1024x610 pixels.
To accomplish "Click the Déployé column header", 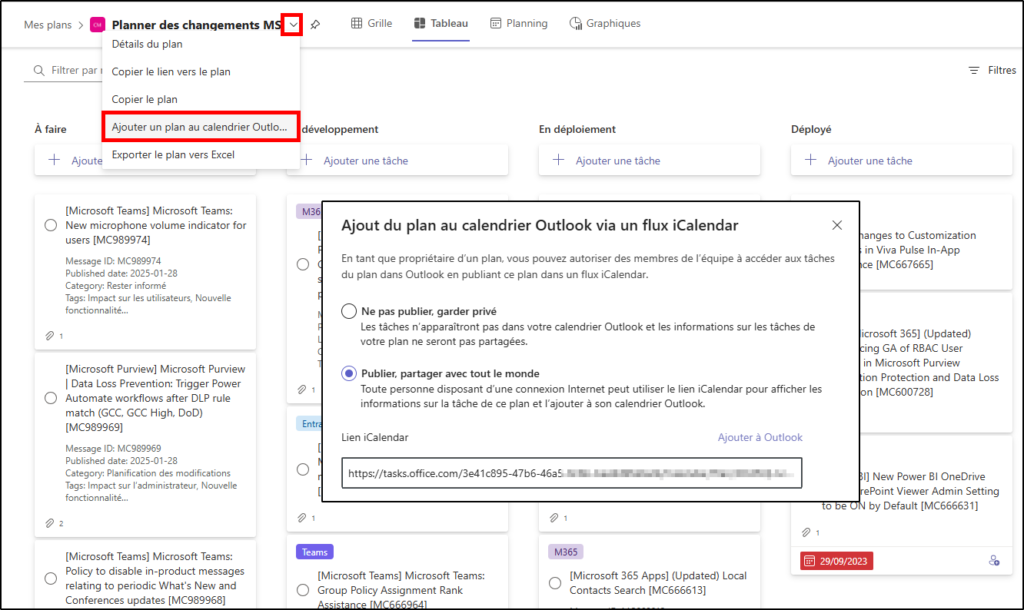I will tap(811, 129).
